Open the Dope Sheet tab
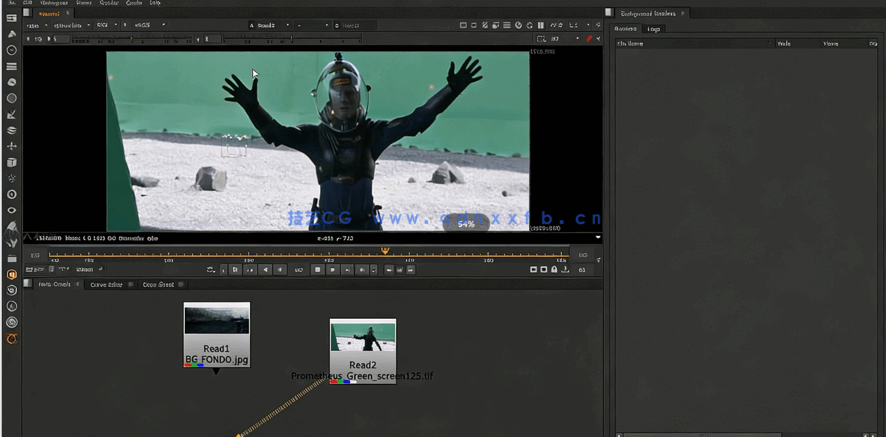 pos(158,285)
